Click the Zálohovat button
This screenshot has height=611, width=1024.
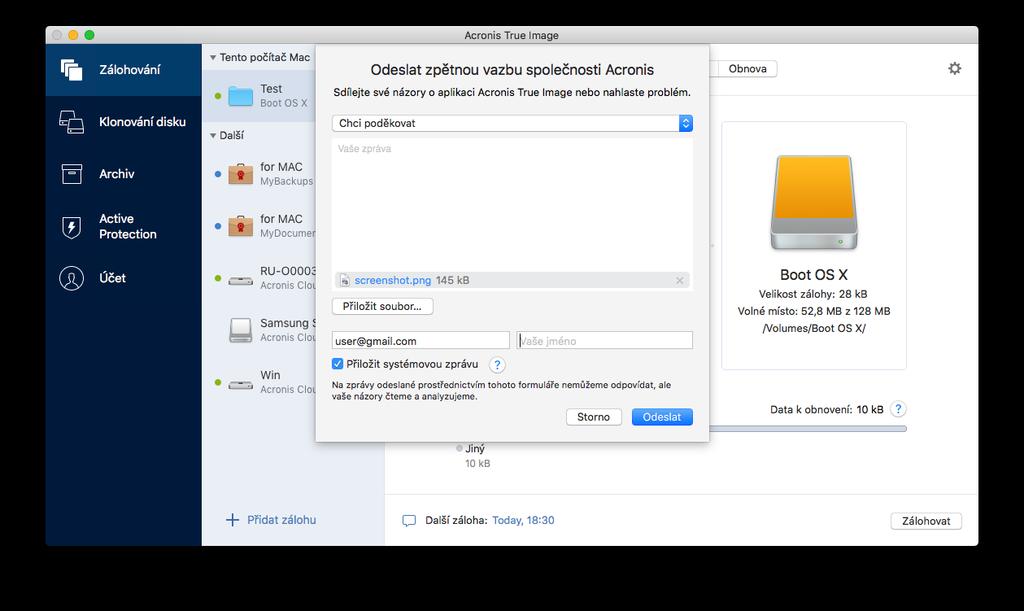tap(926, 521)
